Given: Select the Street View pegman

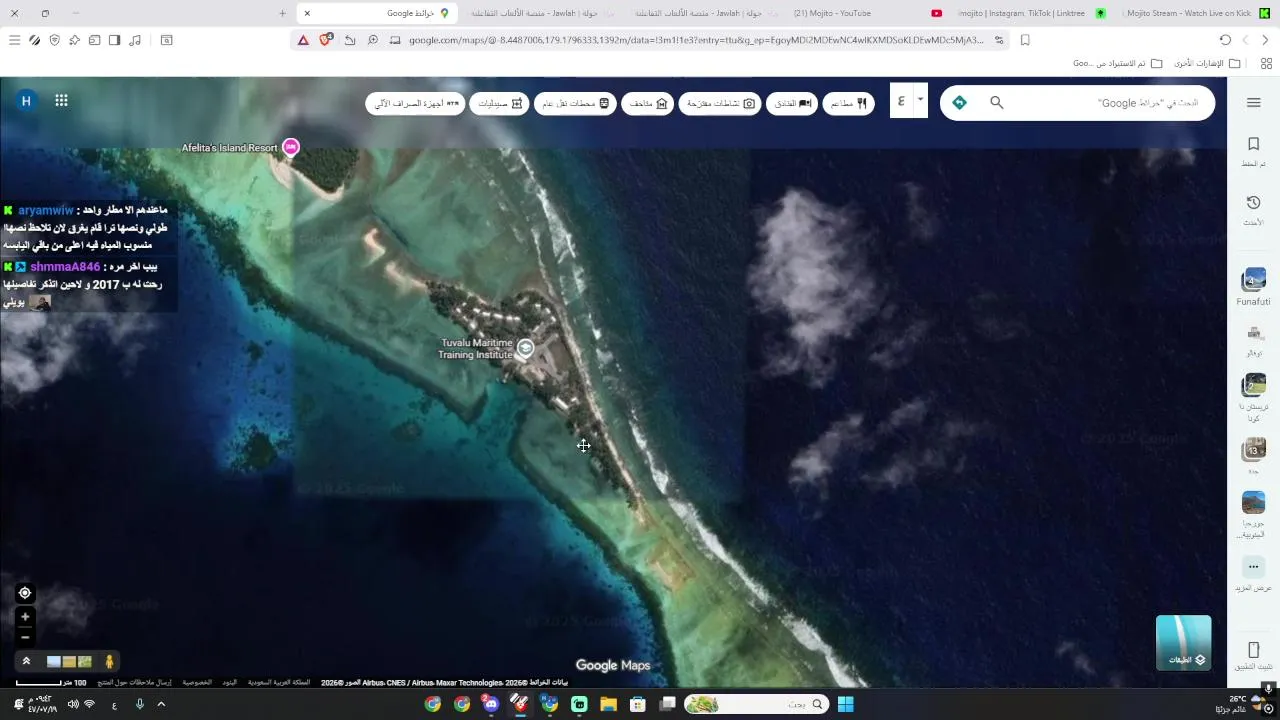Looking at the screenshot, I should point(109,661).
